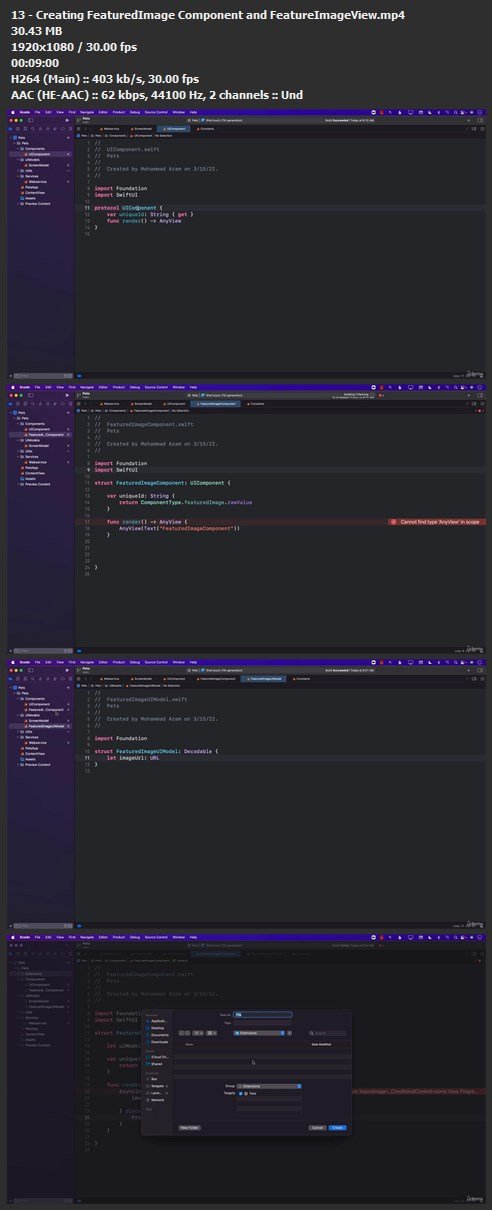Select the UIComponent tab in the FeaturedImageComponent.swift frame

(x=174, y=404)
